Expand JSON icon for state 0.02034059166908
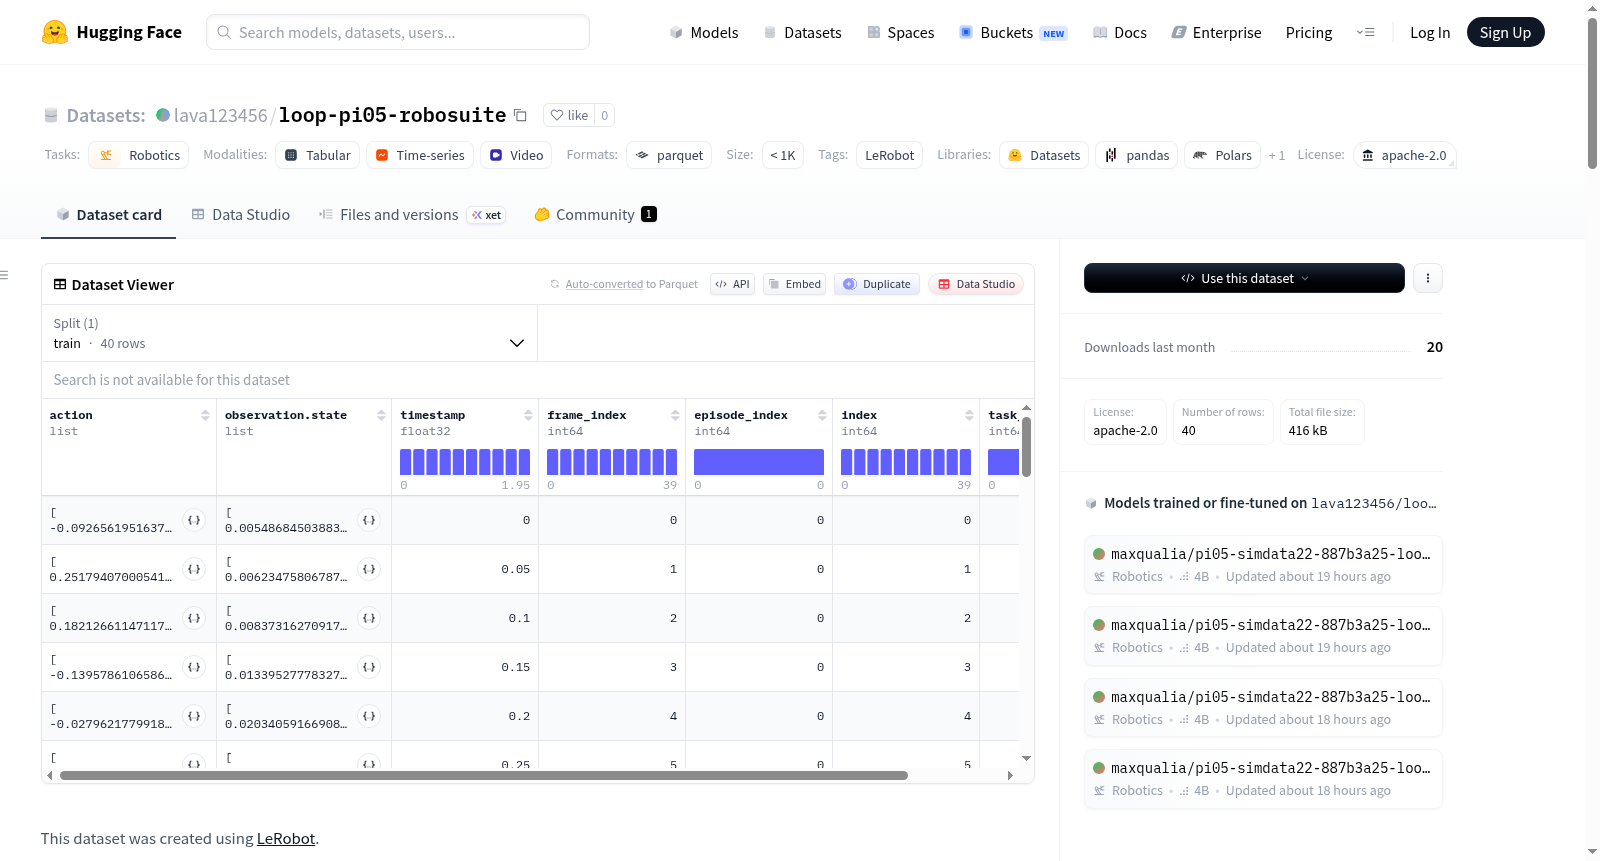 pyautogui.click(x=369, y=716)
